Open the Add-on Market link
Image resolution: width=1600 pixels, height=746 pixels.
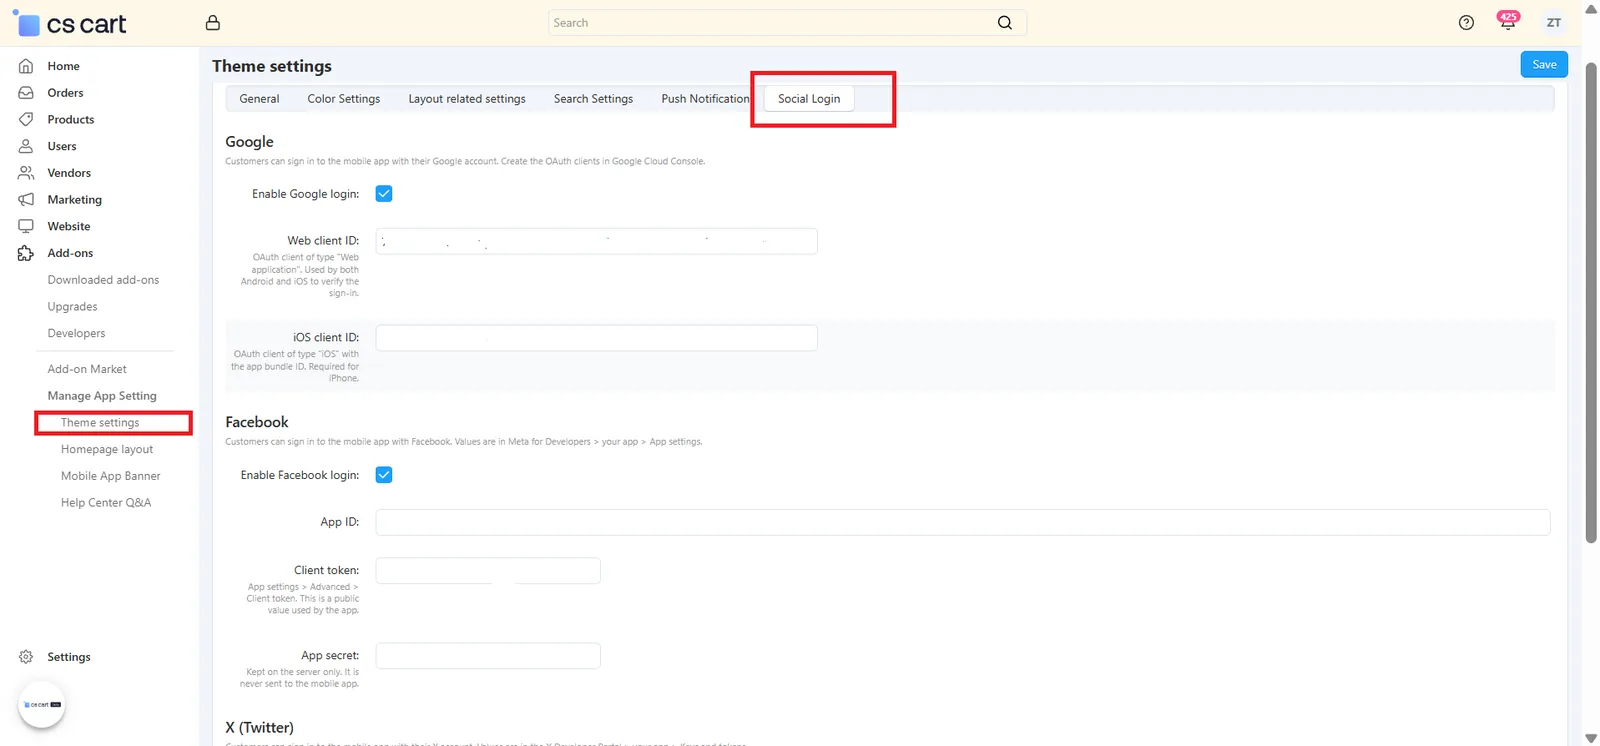pos(87,369)
